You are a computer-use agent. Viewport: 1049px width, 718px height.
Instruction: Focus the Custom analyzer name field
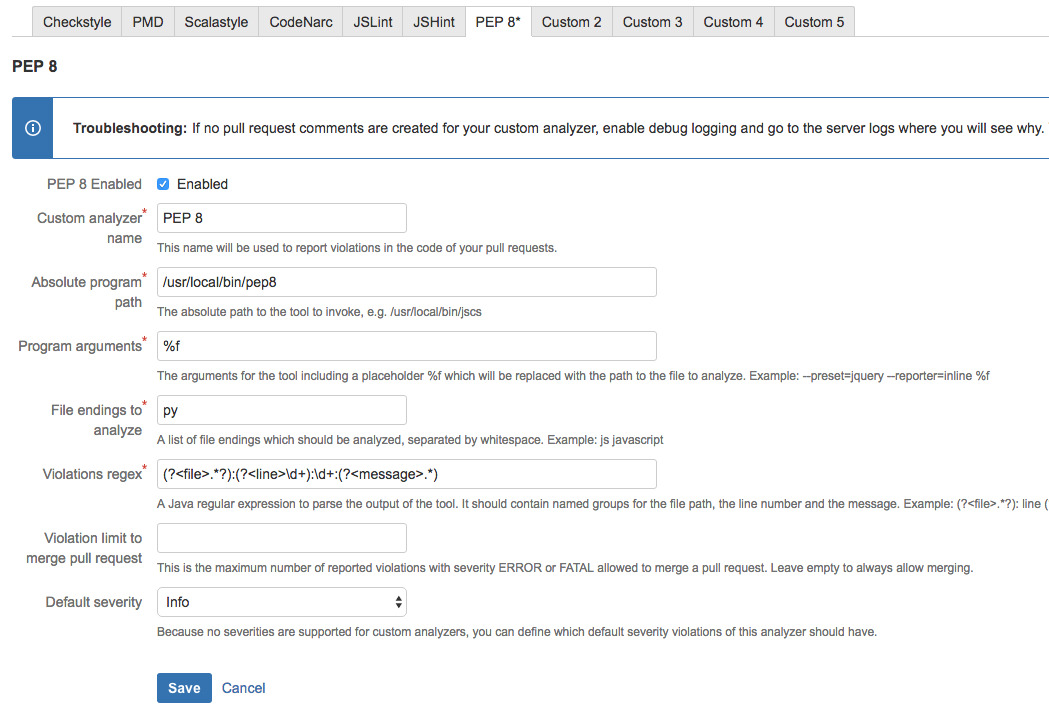point(282,218)
